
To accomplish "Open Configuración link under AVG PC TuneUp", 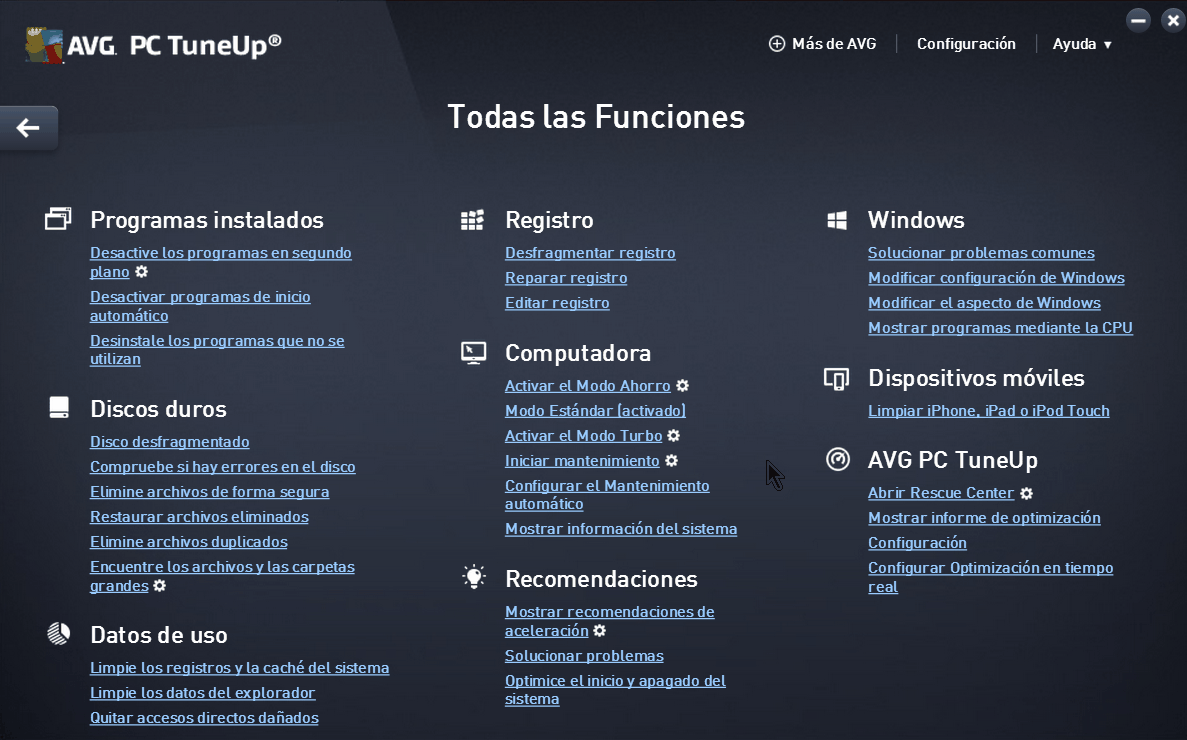I will [x=918, y=543].
